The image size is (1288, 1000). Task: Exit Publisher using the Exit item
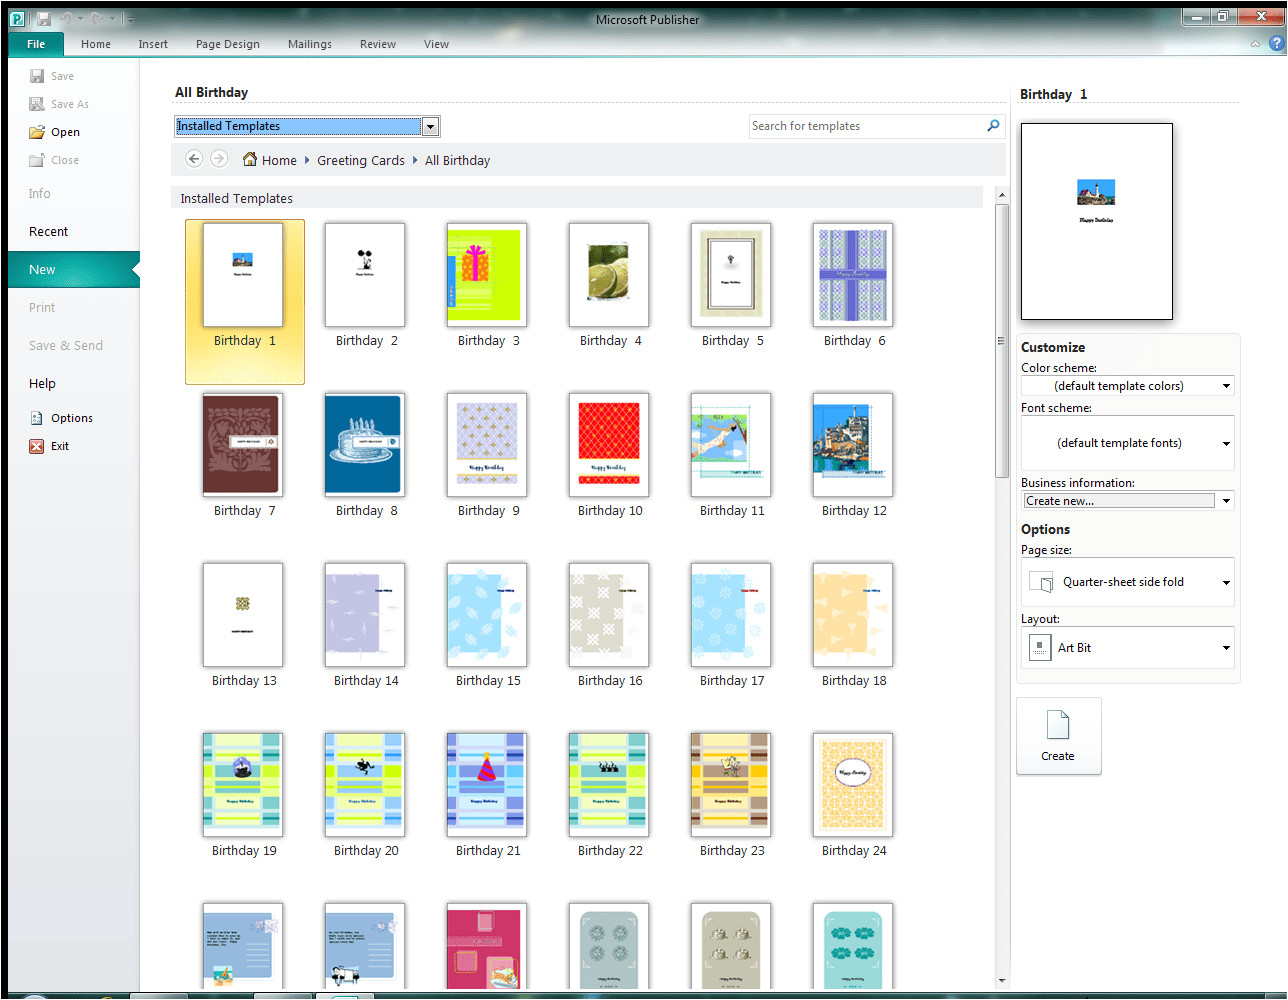[49, 446]
